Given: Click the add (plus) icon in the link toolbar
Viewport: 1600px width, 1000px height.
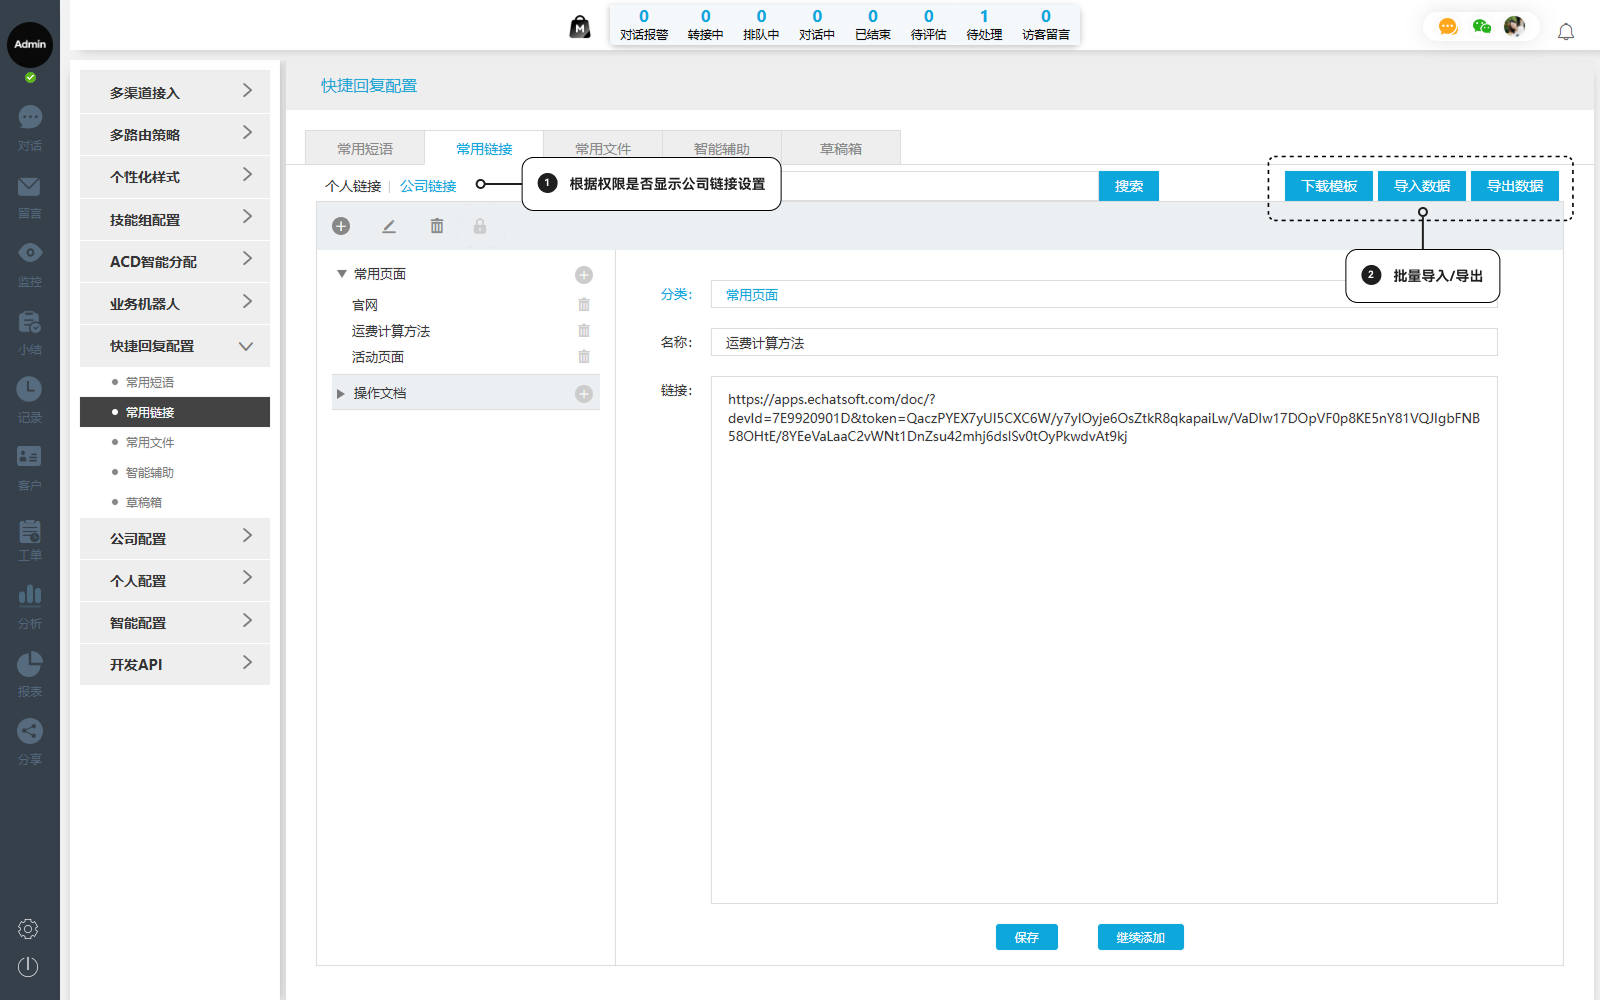Looking at the screenshot, I should tap(341, 226).
